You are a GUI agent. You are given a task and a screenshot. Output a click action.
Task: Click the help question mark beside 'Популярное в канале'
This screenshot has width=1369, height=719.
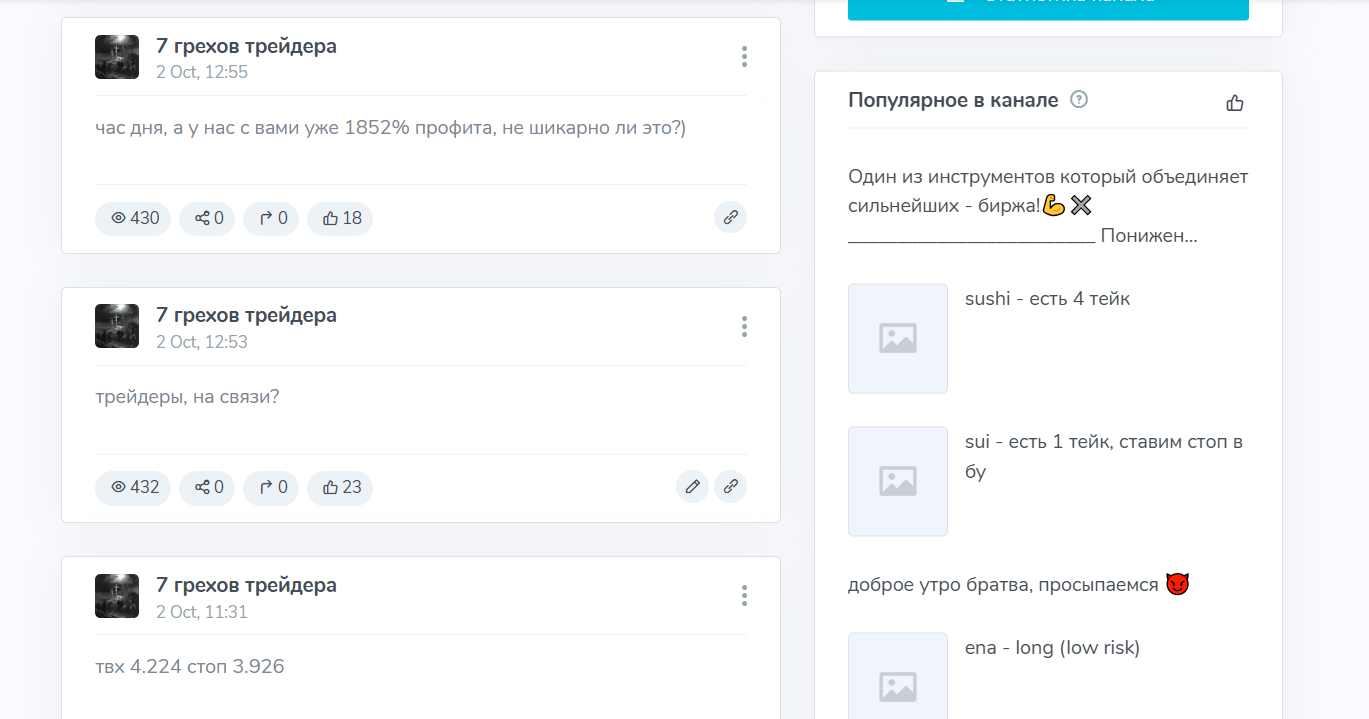pyautogui.click(x=1079, y=100)
